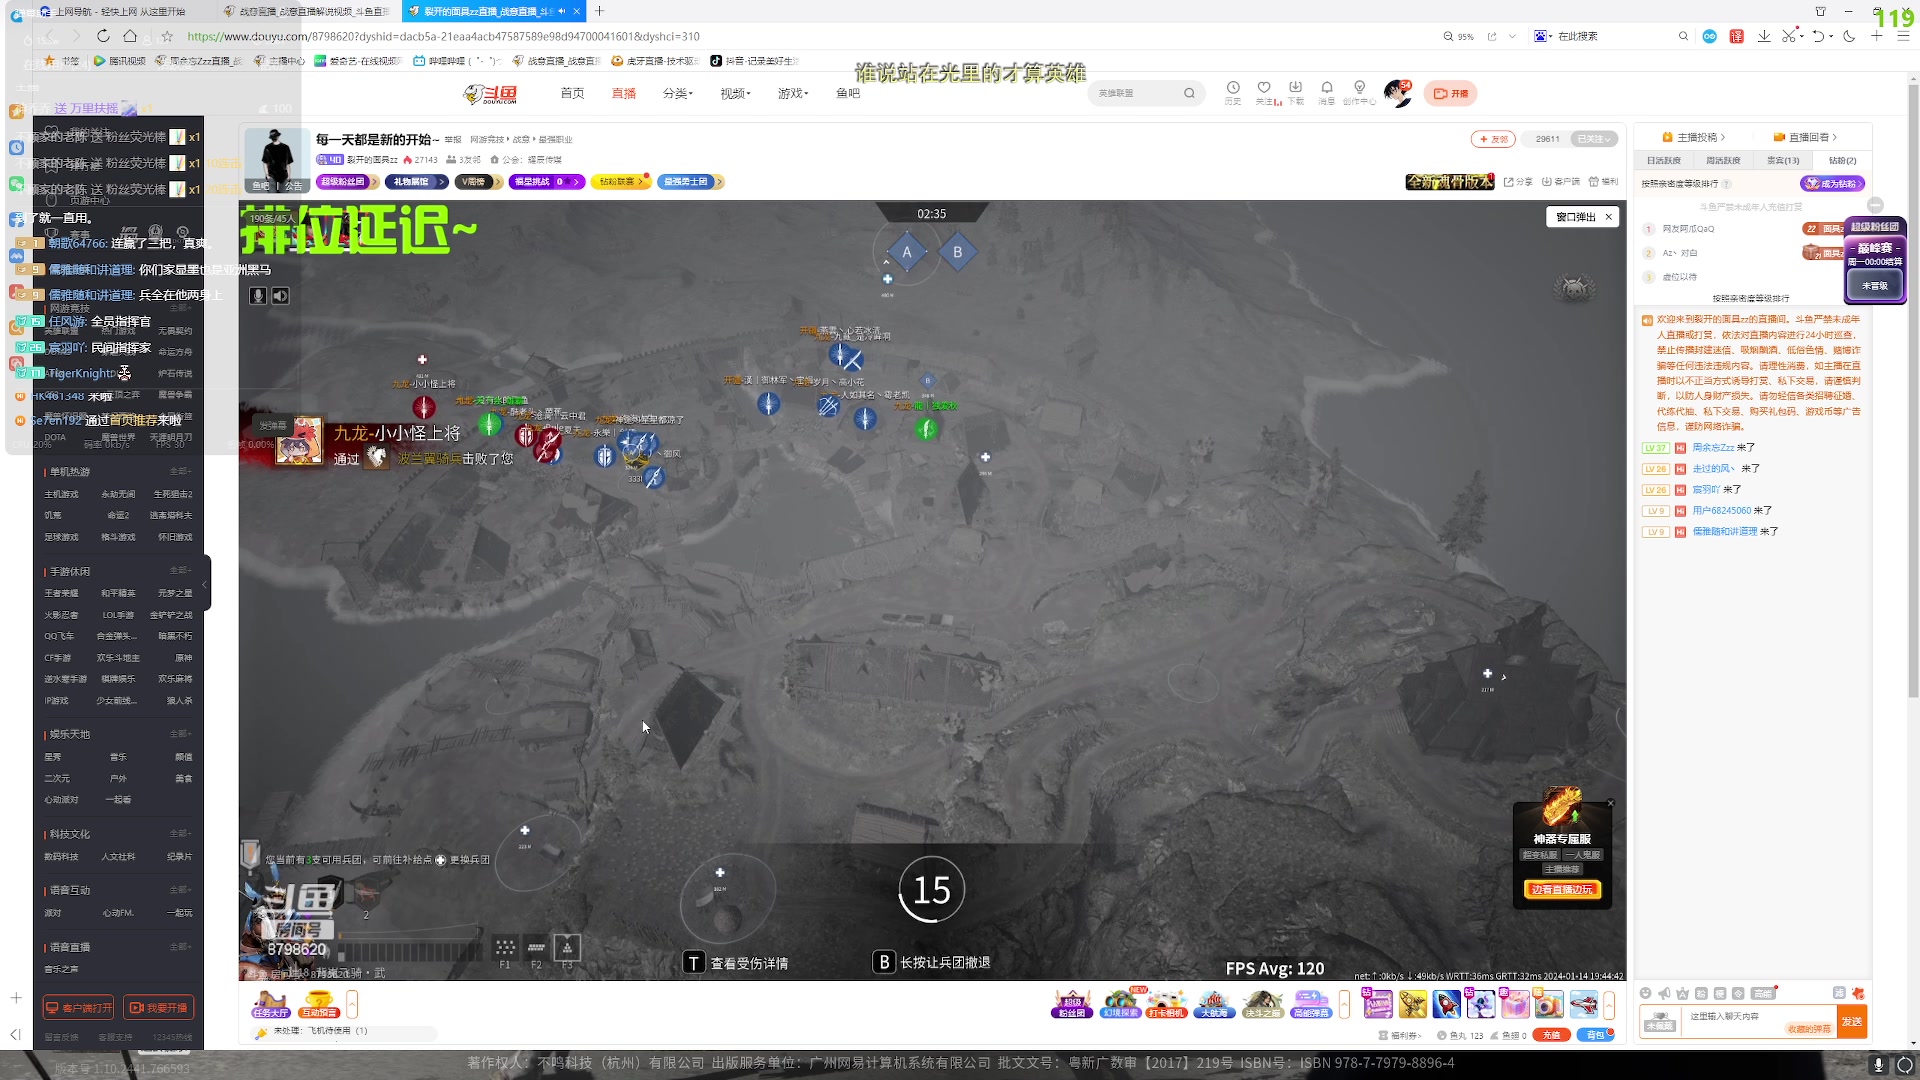Open the emoji picker in chat toolbar
This screenshot has height=1080, width=1920.
point(1645,993)
